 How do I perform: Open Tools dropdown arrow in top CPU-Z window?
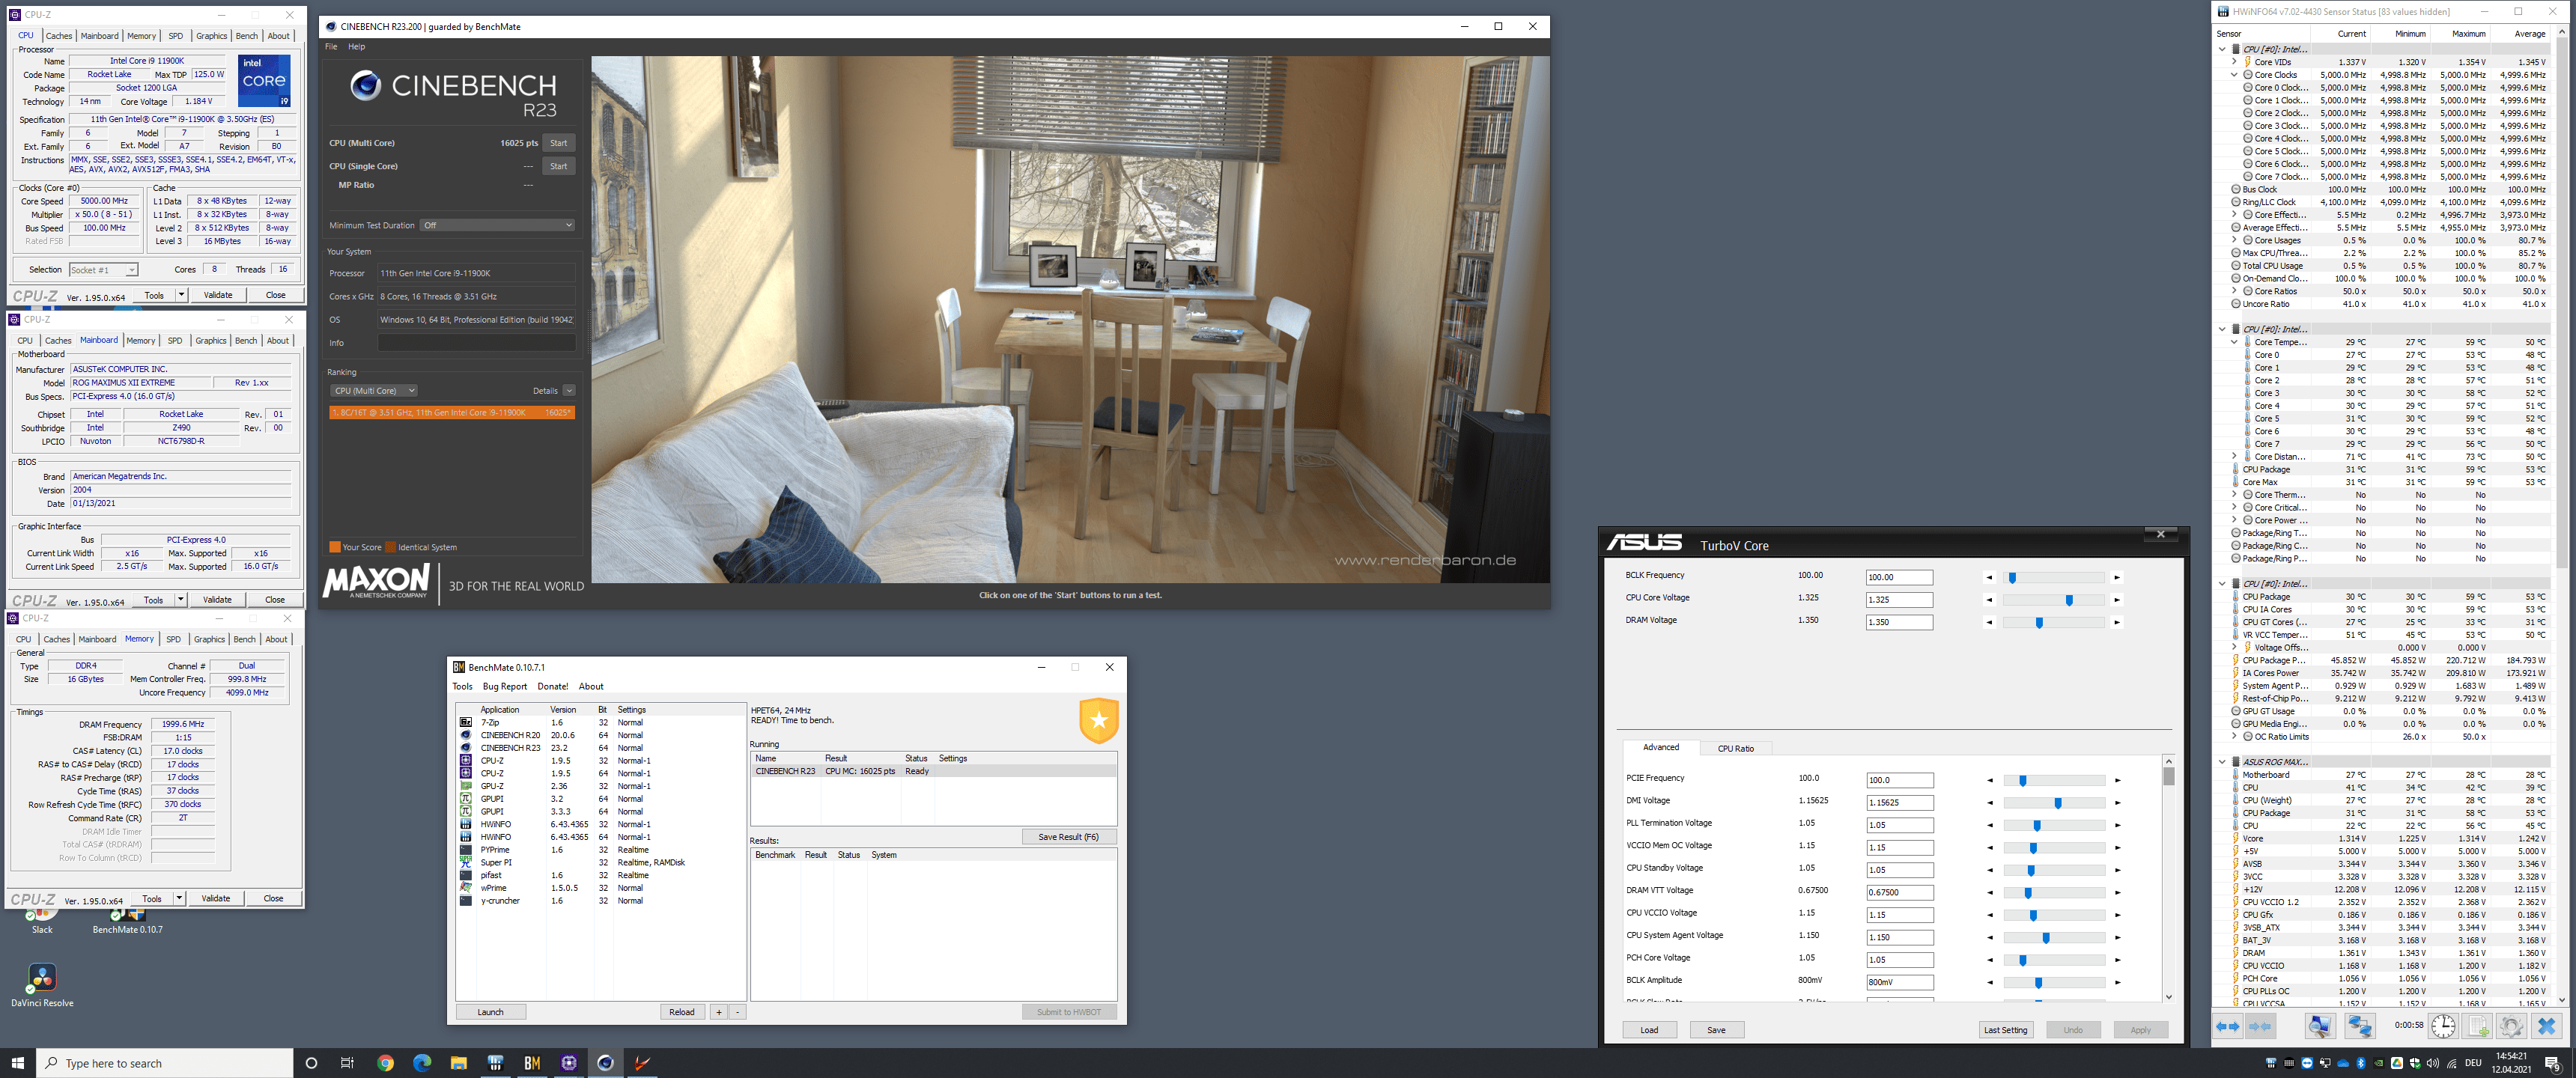click(x=181, y=295)
